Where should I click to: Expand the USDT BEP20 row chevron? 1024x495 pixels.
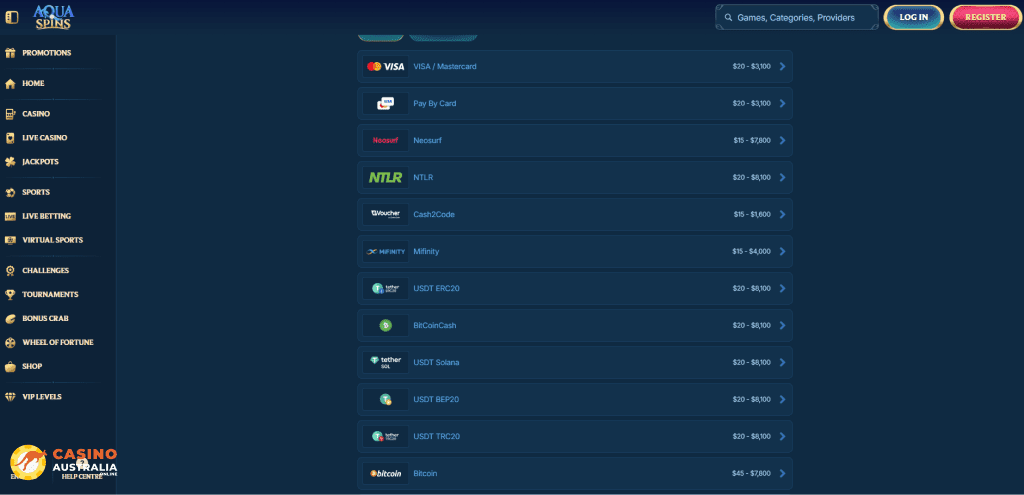coord(782,399)
